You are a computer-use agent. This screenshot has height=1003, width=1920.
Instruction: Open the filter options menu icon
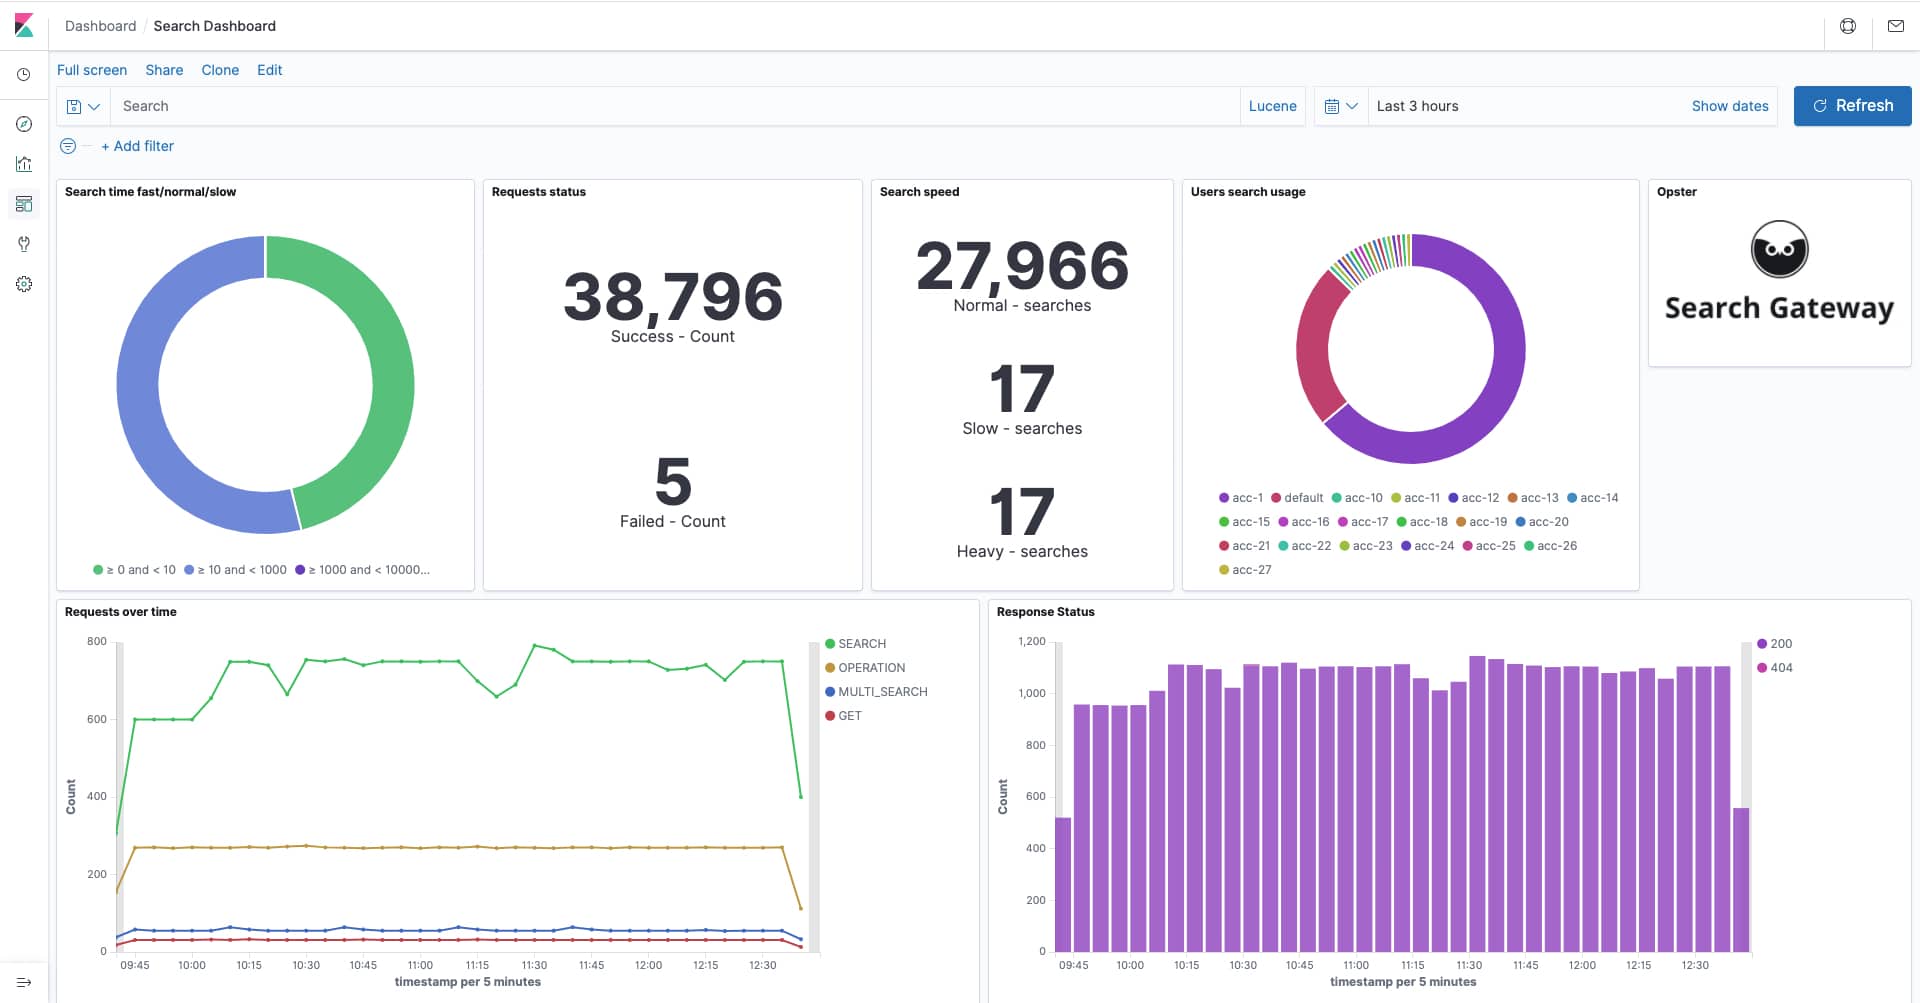[x=68, y=146]
